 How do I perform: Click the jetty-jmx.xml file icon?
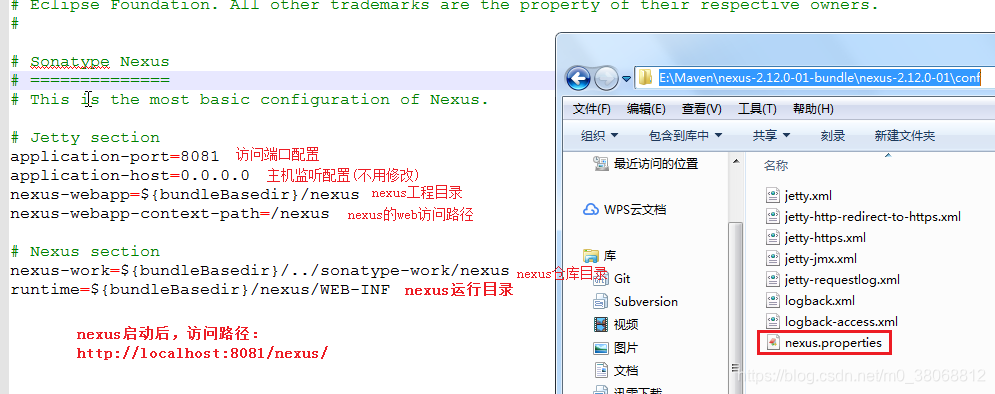tap(772, 259)
